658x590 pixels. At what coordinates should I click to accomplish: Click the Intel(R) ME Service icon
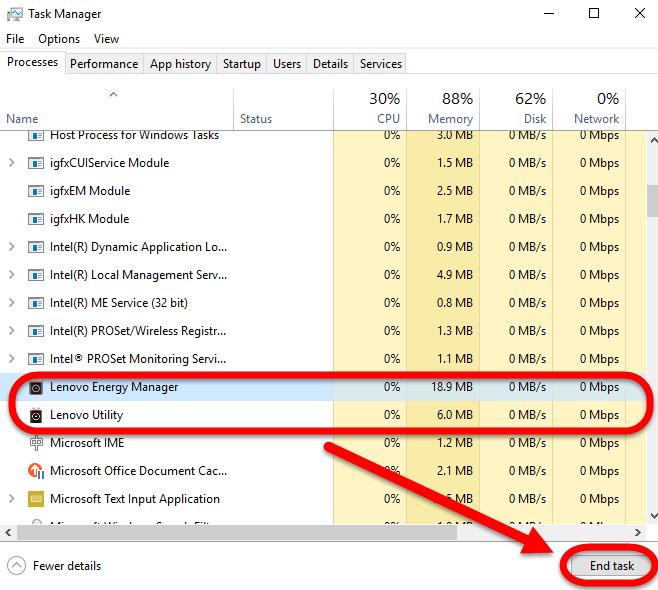coord(36,303)
